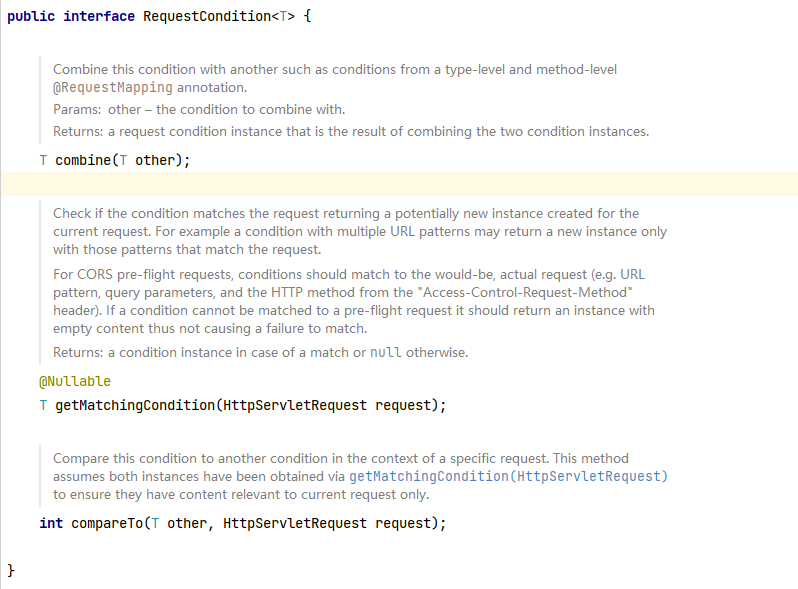
Task: Click the getMatchingCondition method declaration
Action: [243, 405]
